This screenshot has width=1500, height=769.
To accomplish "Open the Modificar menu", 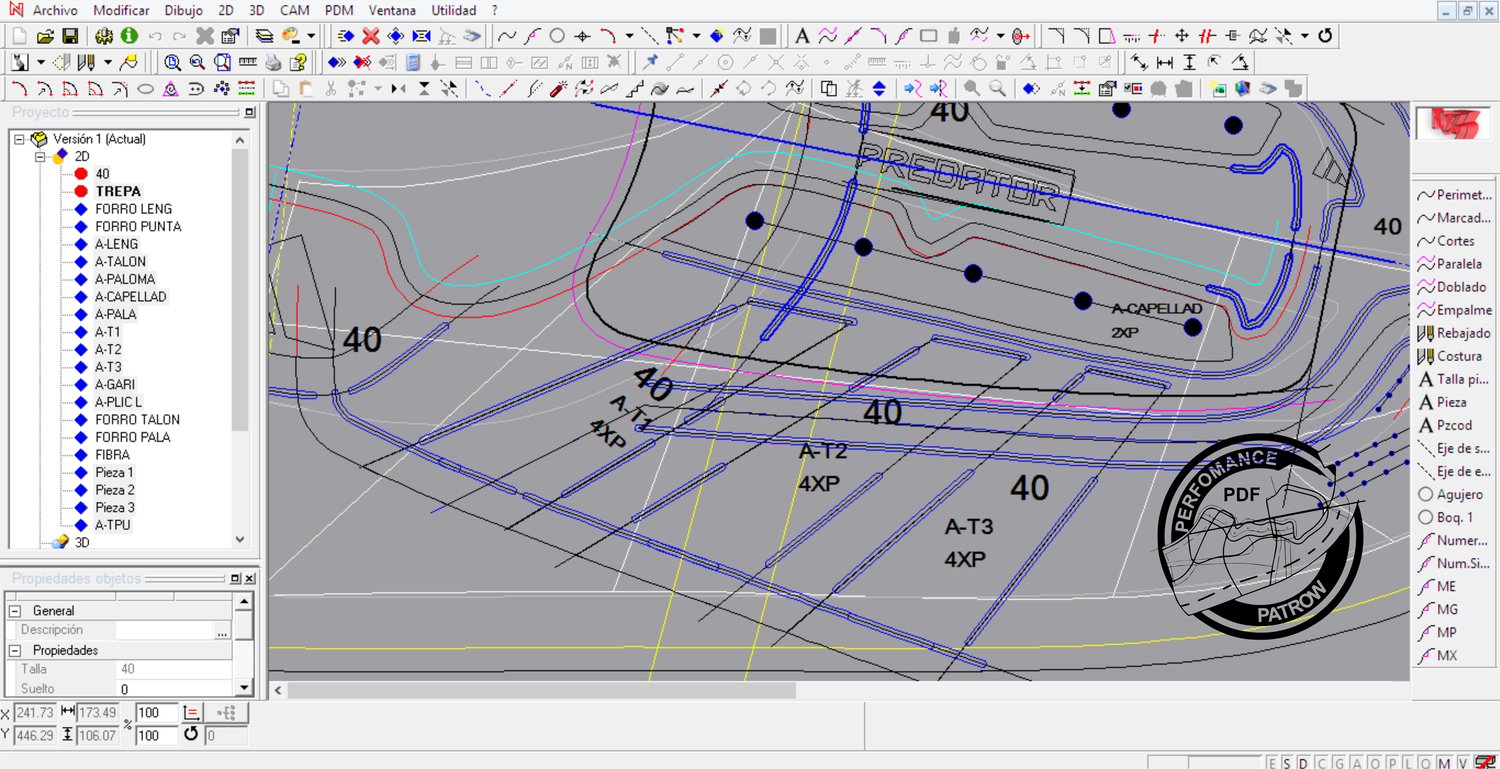I will coord(121,10).
